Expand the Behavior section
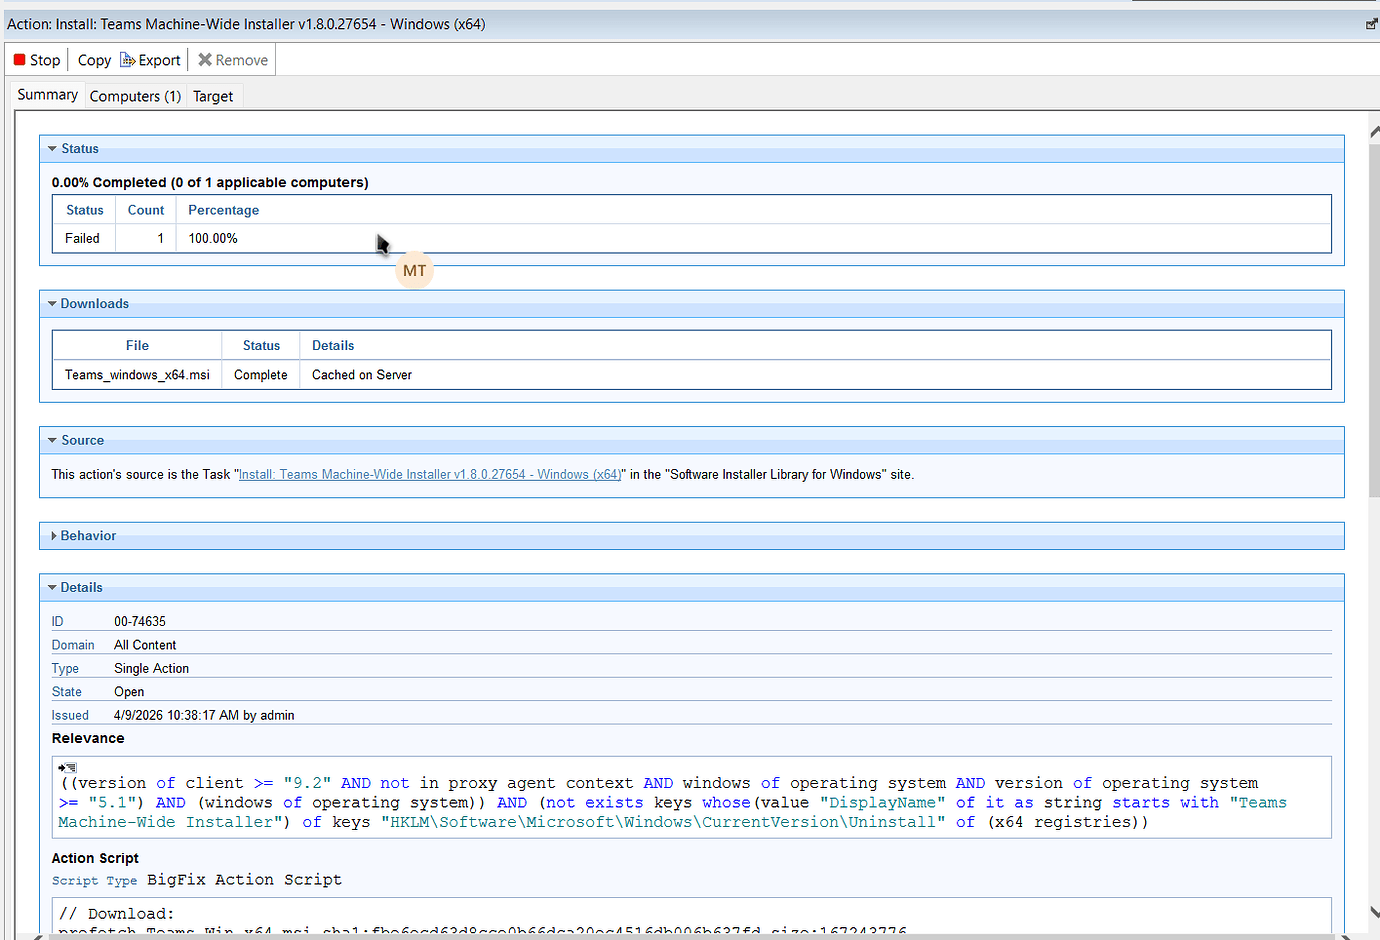The width and height of the screenshot is (1380, 940). tap(53, 536)
